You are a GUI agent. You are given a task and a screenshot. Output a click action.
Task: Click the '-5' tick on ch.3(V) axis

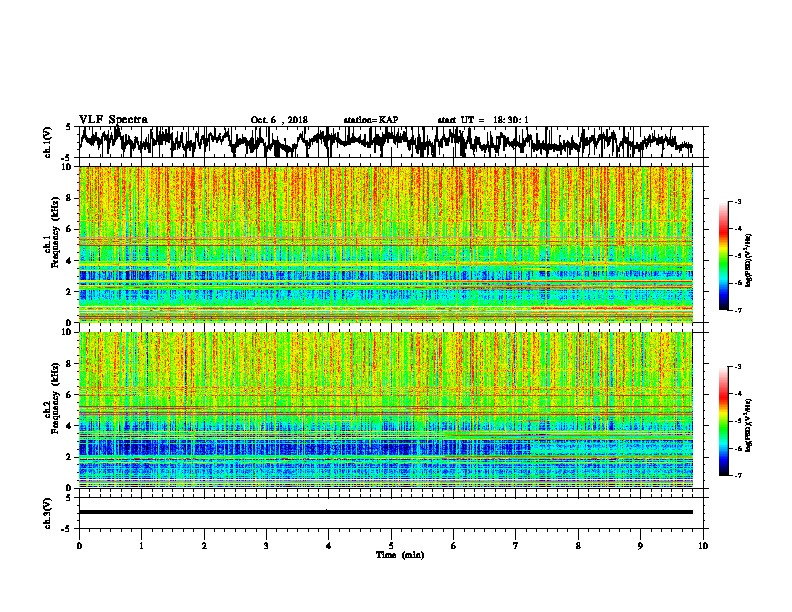pyautogui.click(x=67, y=529)
